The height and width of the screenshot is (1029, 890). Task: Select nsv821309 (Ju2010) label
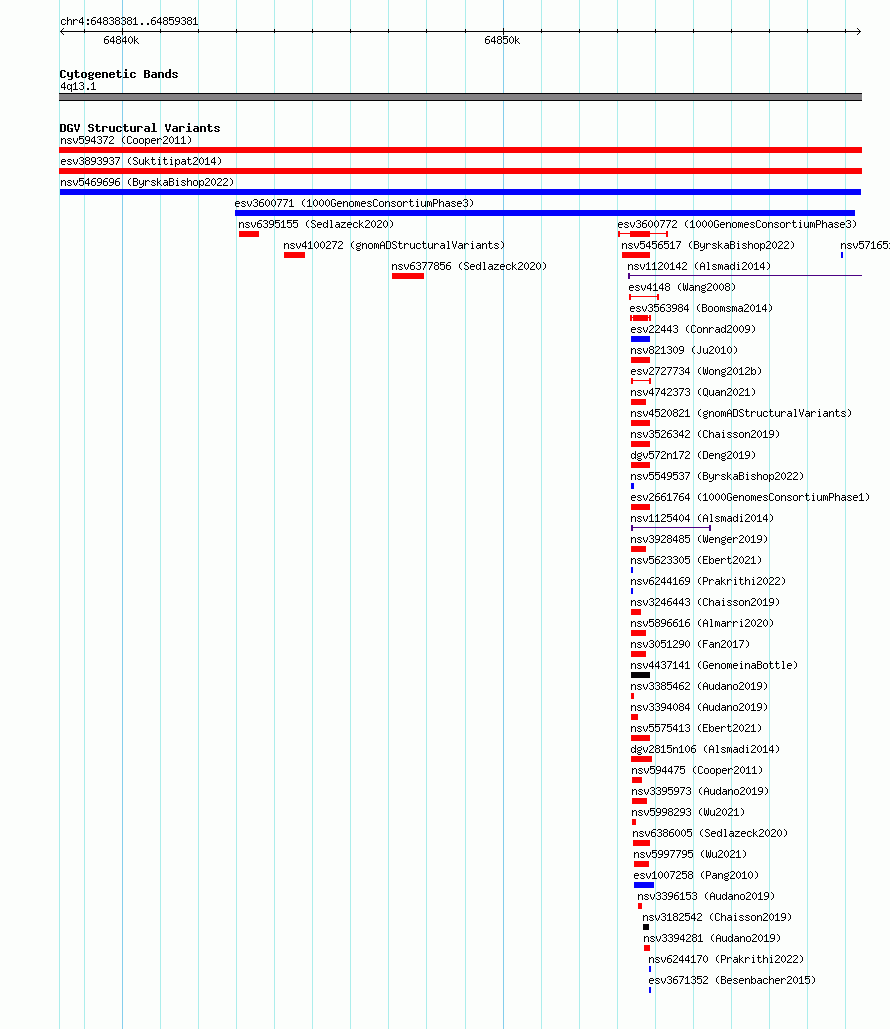click(x=684, y=350)
